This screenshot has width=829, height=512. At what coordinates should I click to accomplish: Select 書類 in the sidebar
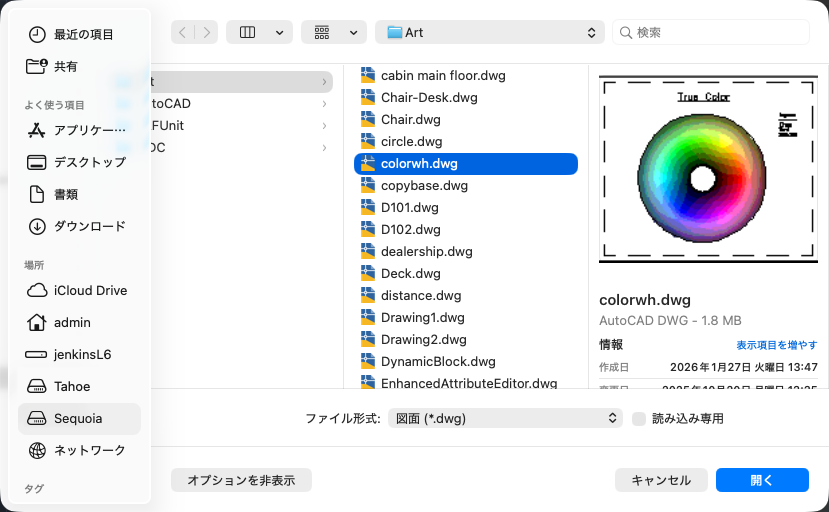[x=79, y=194]
